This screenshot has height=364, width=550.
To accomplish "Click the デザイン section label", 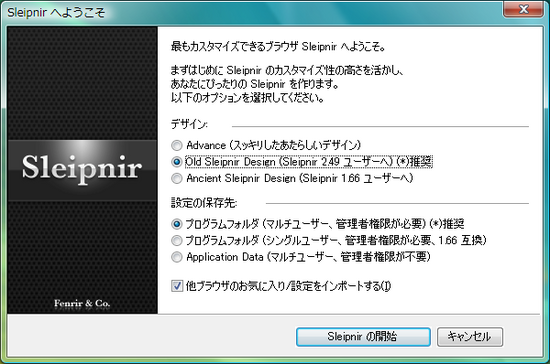I will [x=189, y=124].
